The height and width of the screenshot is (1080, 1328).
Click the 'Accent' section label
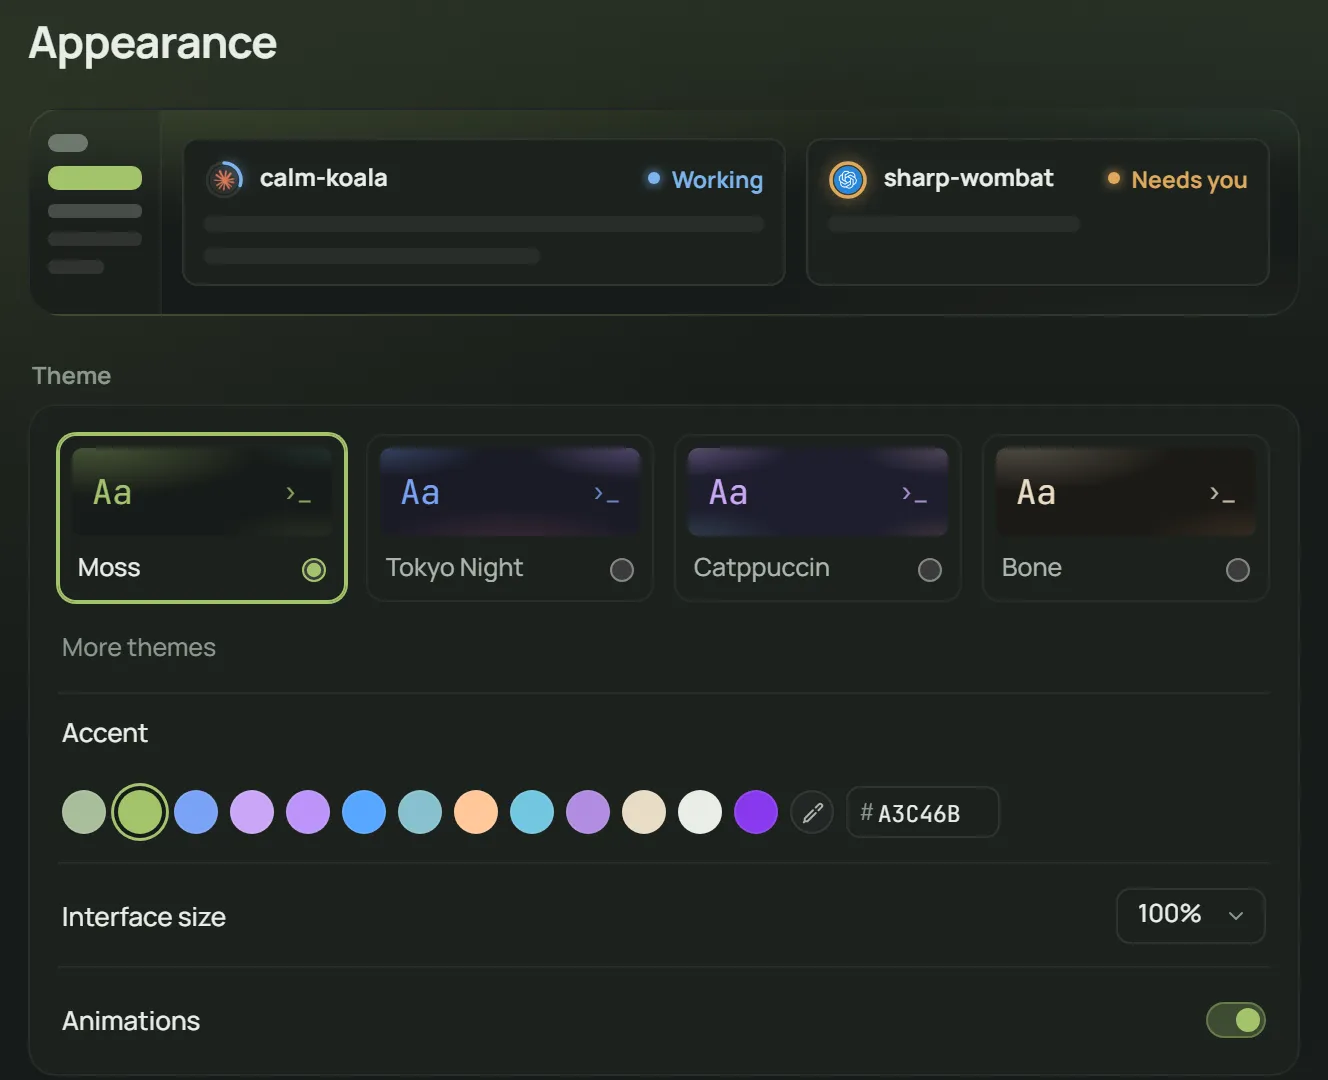(x=105, y=733)
